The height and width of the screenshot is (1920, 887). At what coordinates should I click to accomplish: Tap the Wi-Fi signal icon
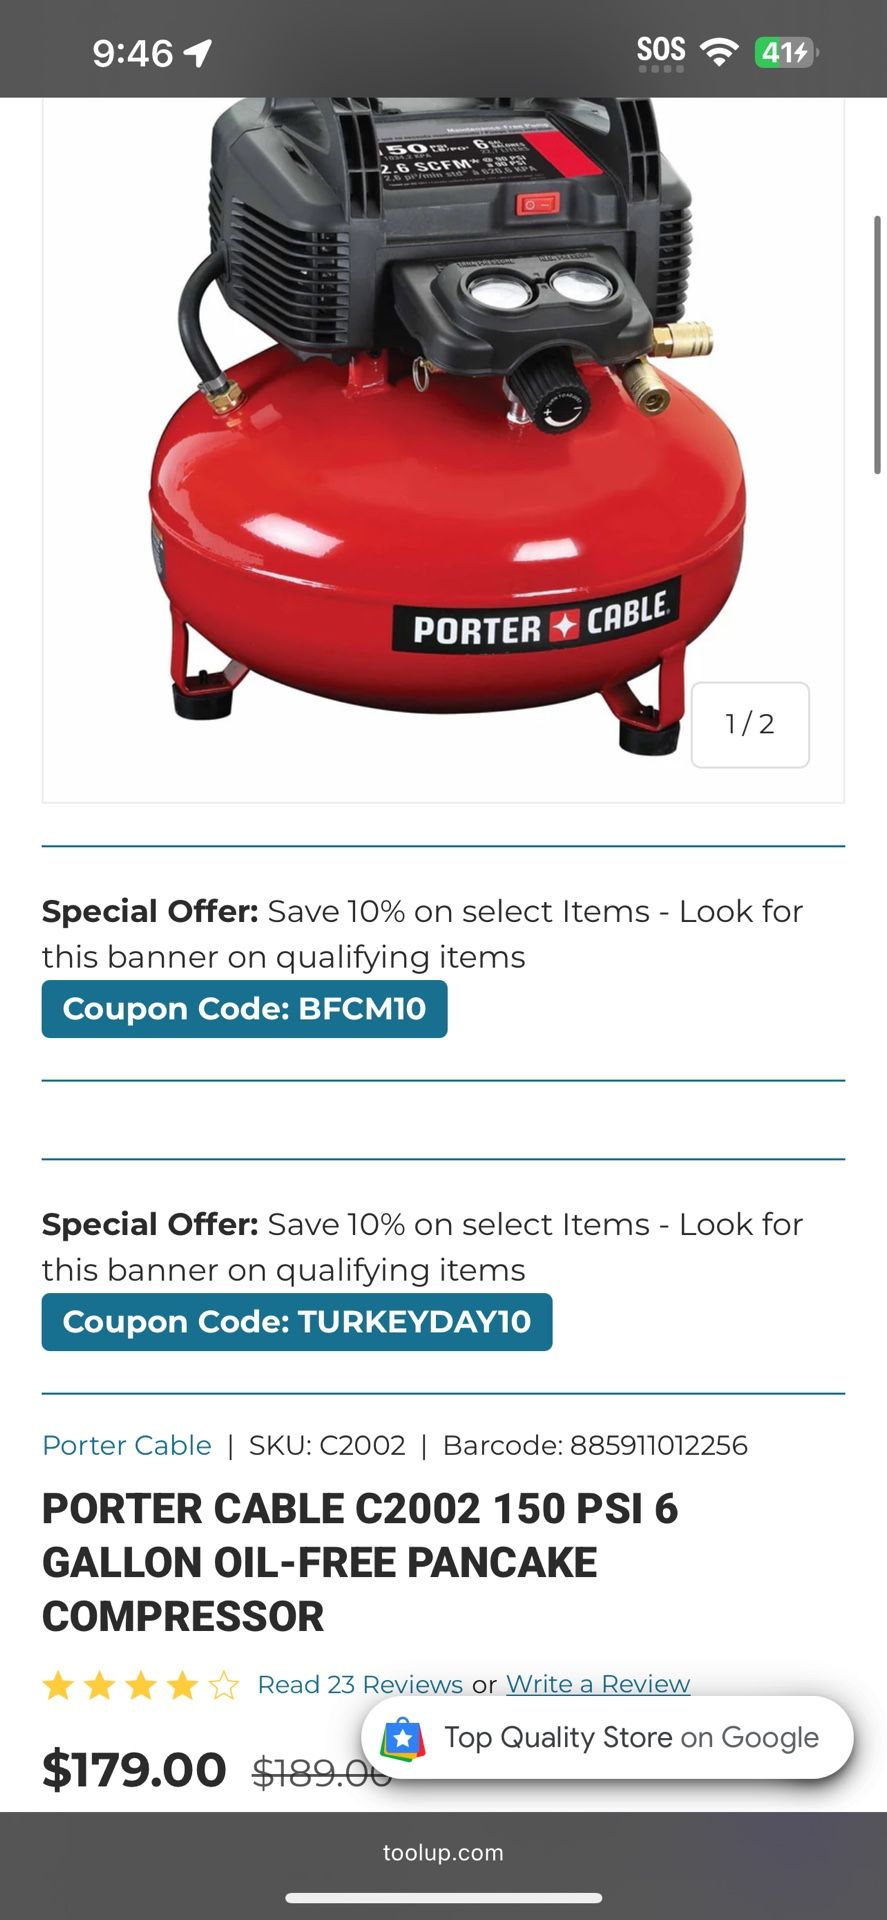(x=718, y=51)
